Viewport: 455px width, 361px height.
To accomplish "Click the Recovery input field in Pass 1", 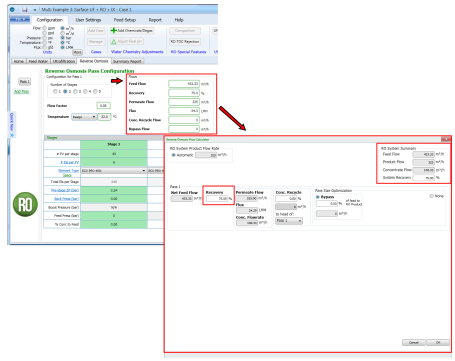I will 217,199.
